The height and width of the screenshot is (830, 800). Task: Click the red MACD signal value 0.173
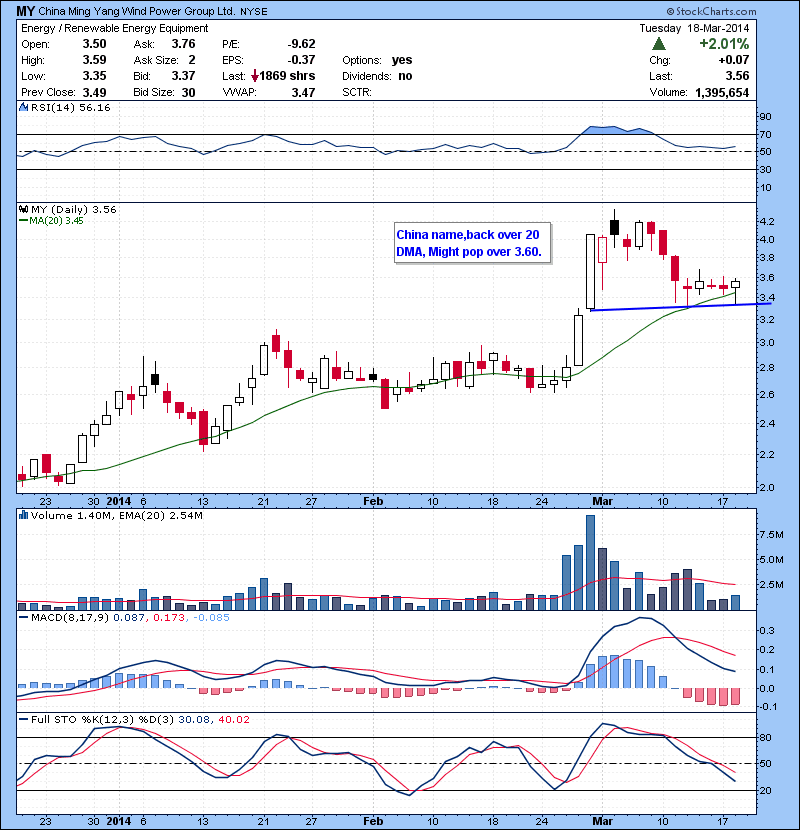coord(168,617)
